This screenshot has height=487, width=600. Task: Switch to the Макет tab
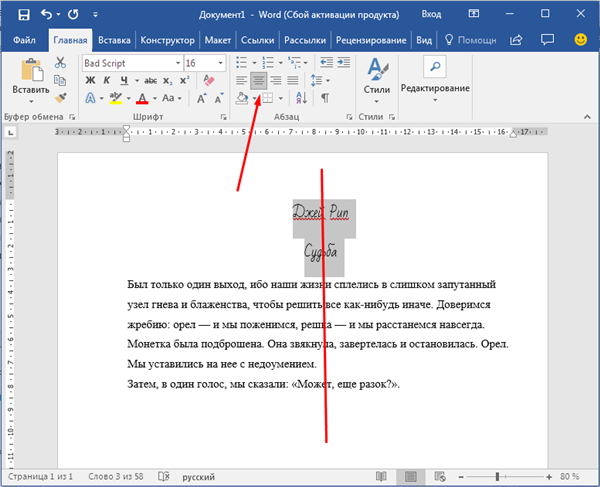pos(218,40)
